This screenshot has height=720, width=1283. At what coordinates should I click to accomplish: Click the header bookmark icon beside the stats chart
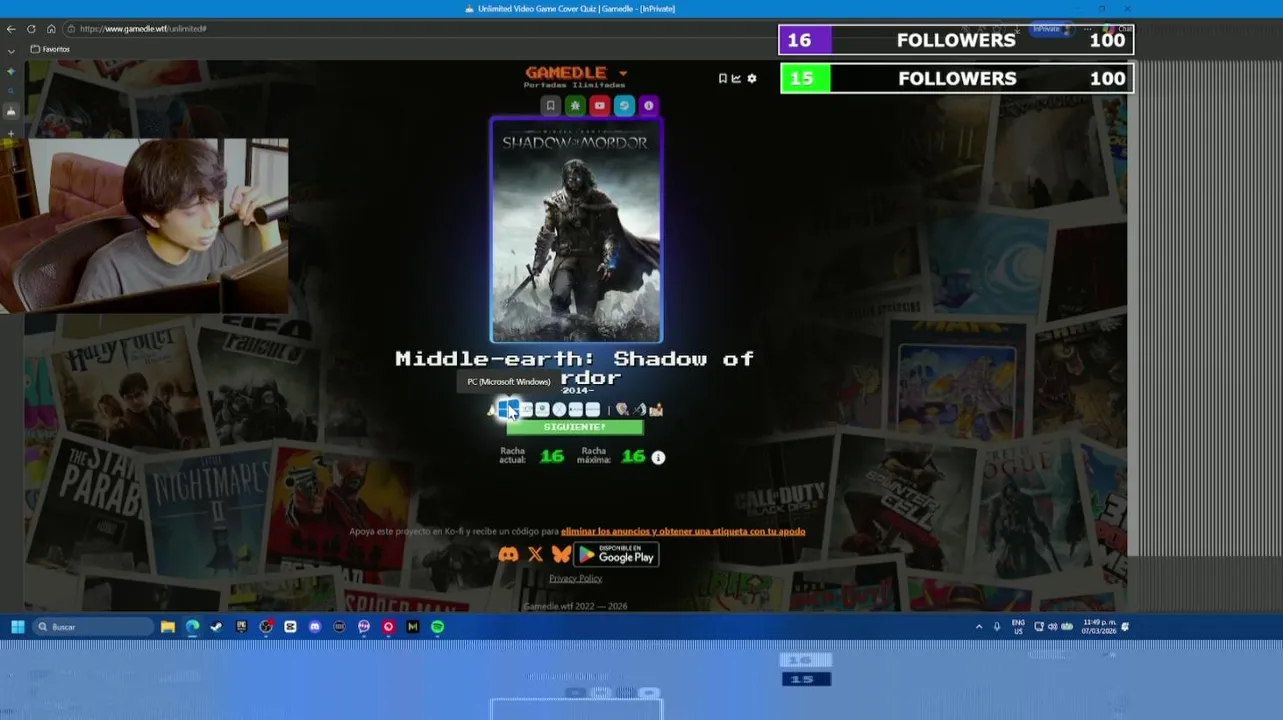[723, 78]
